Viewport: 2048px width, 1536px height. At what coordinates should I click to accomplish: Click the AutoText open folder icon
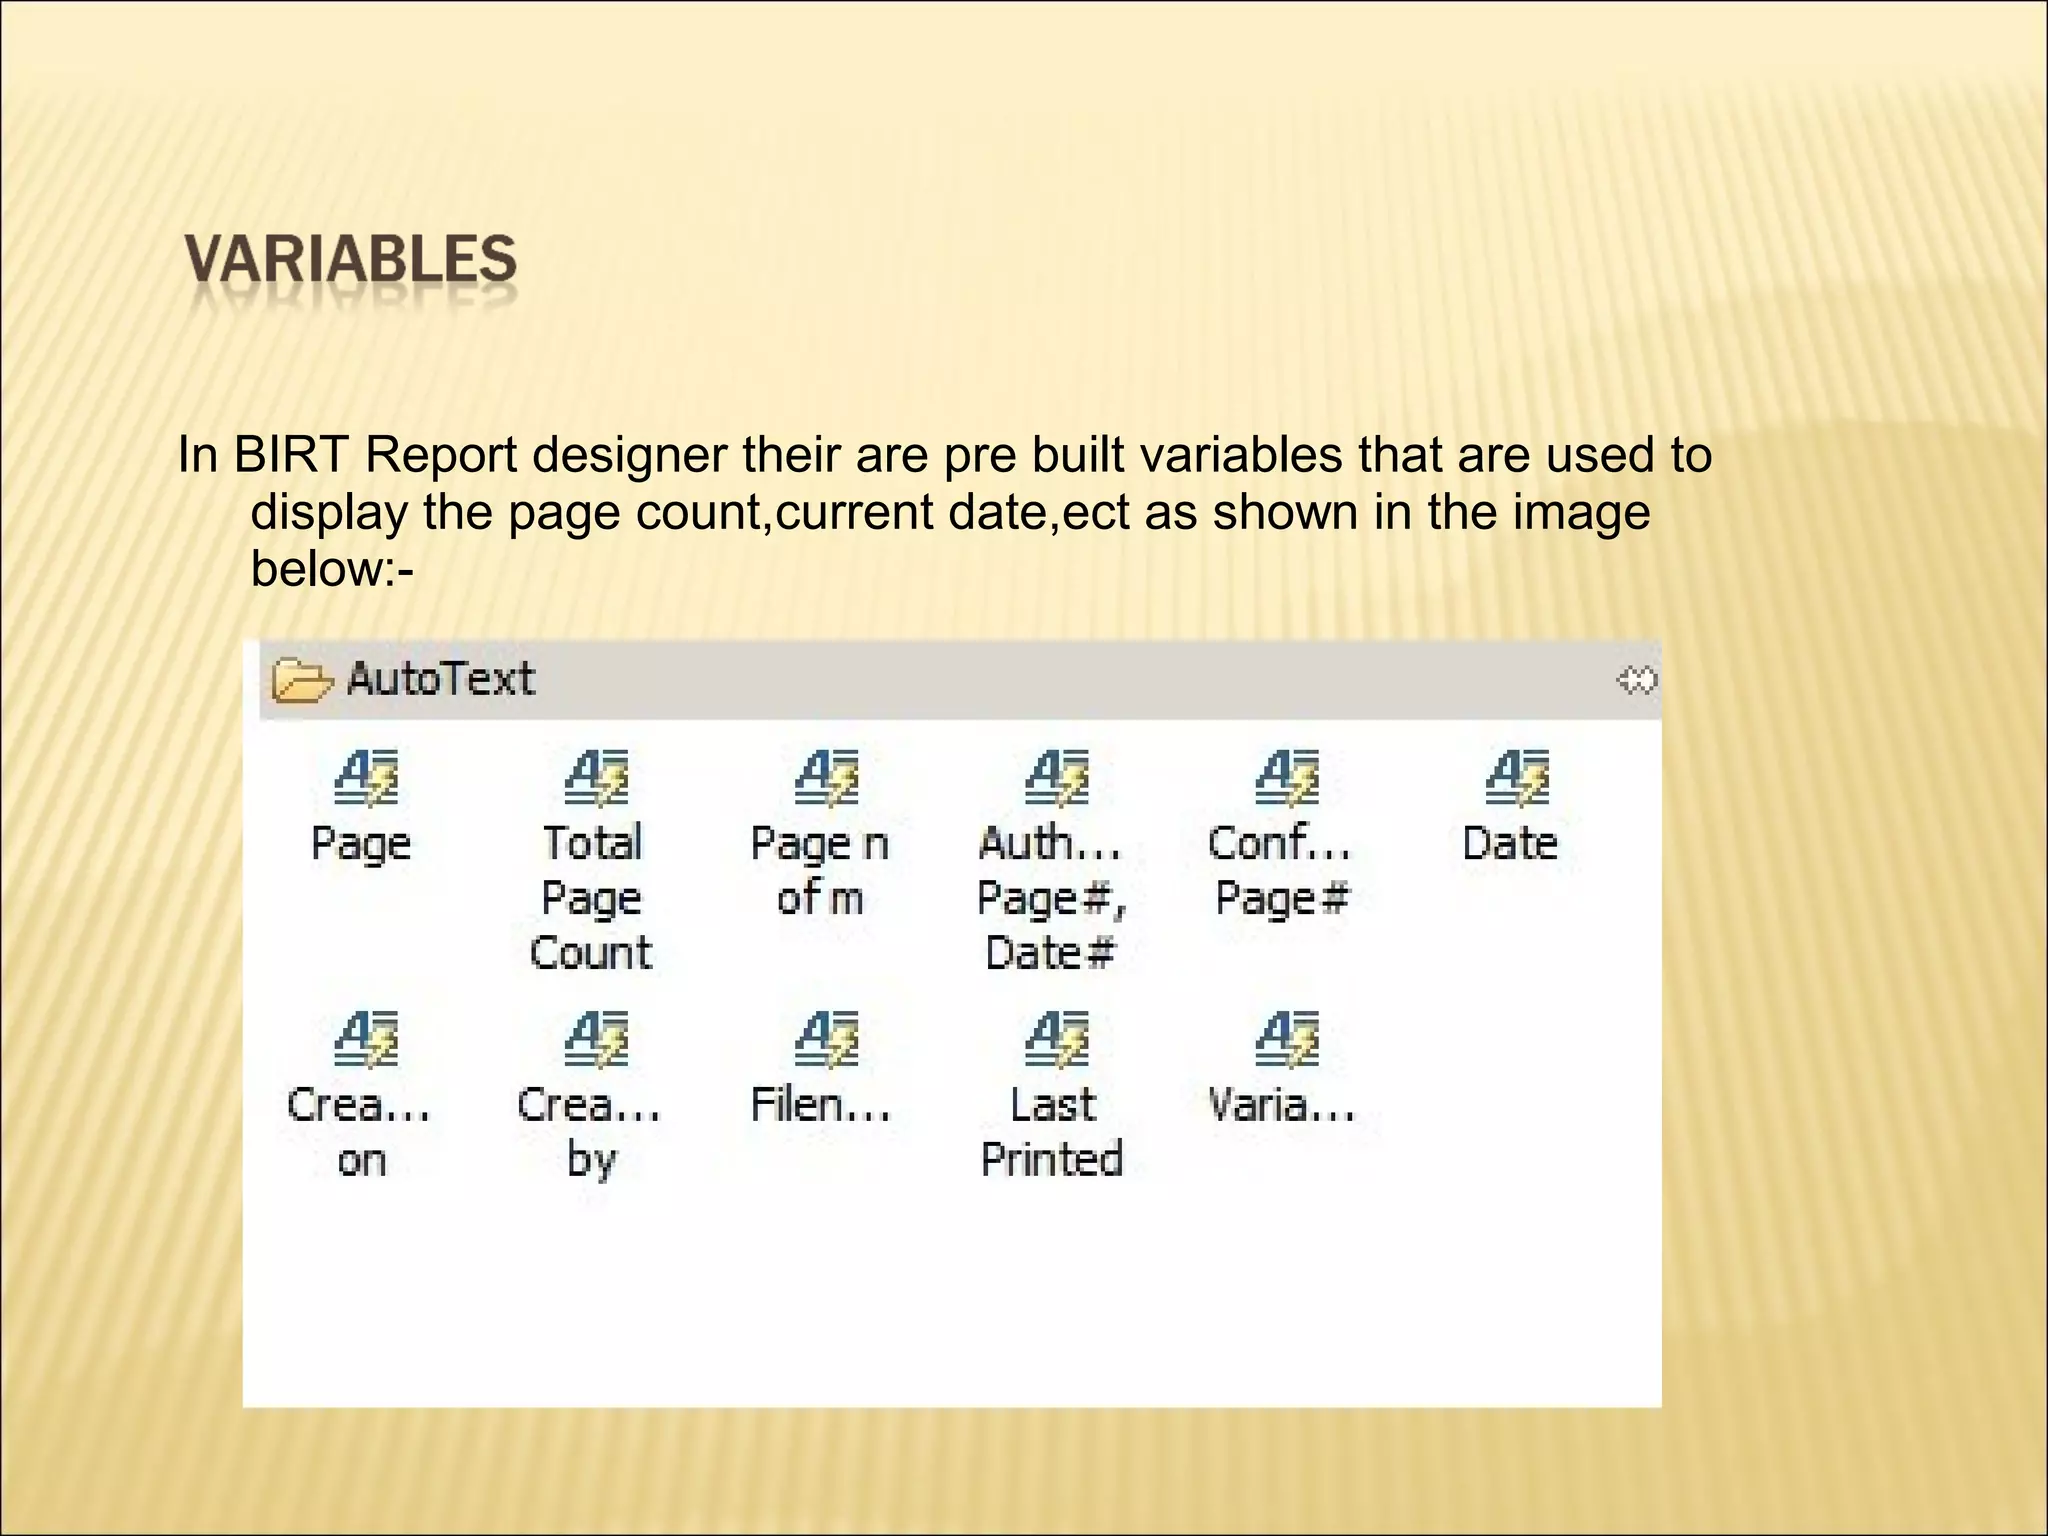click(302, 680)
